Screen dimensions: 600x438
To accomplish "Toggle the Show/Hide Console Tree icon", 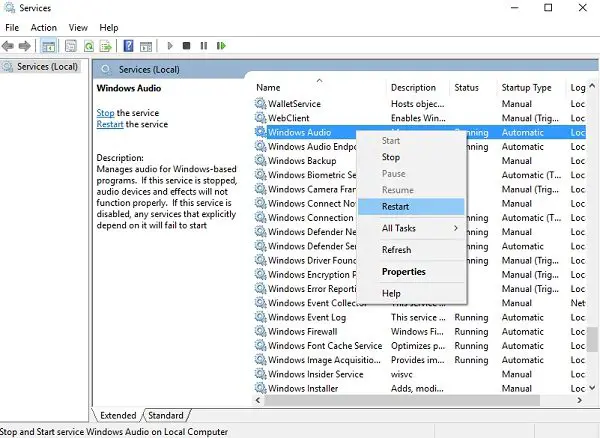I will [49, 46].
